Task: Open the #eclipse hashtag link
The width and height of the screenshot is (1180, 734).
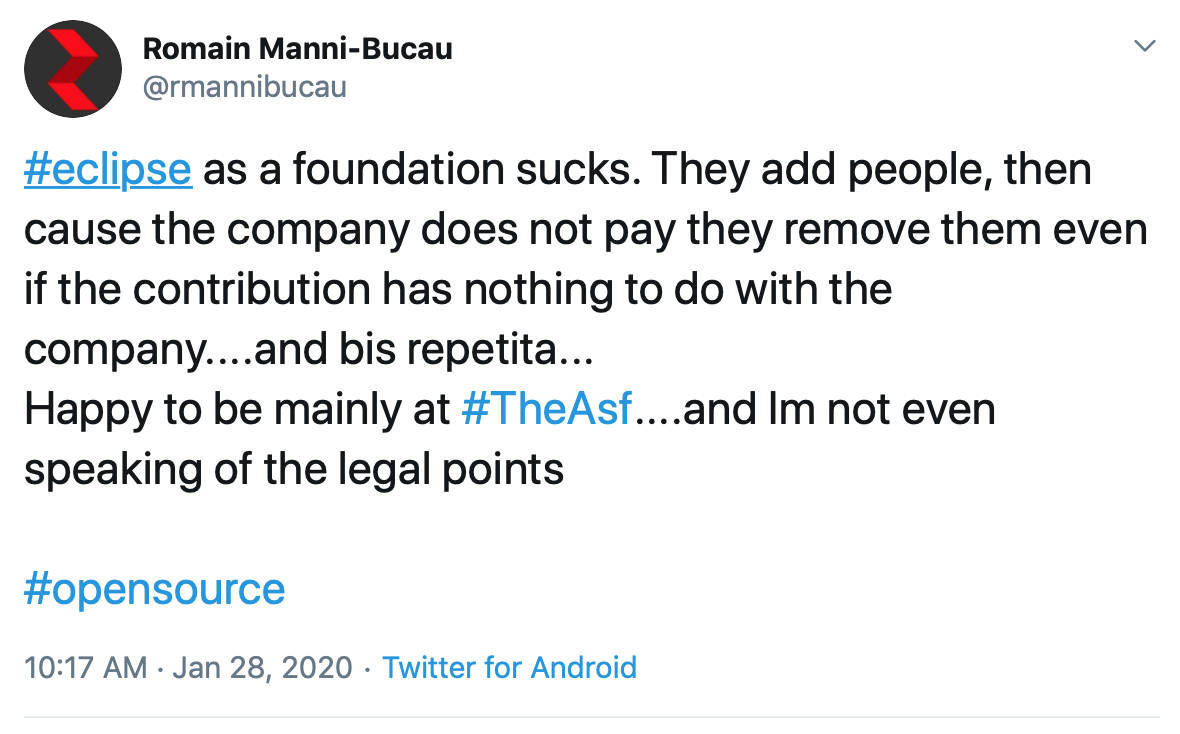Action: (x=107, y=170)
